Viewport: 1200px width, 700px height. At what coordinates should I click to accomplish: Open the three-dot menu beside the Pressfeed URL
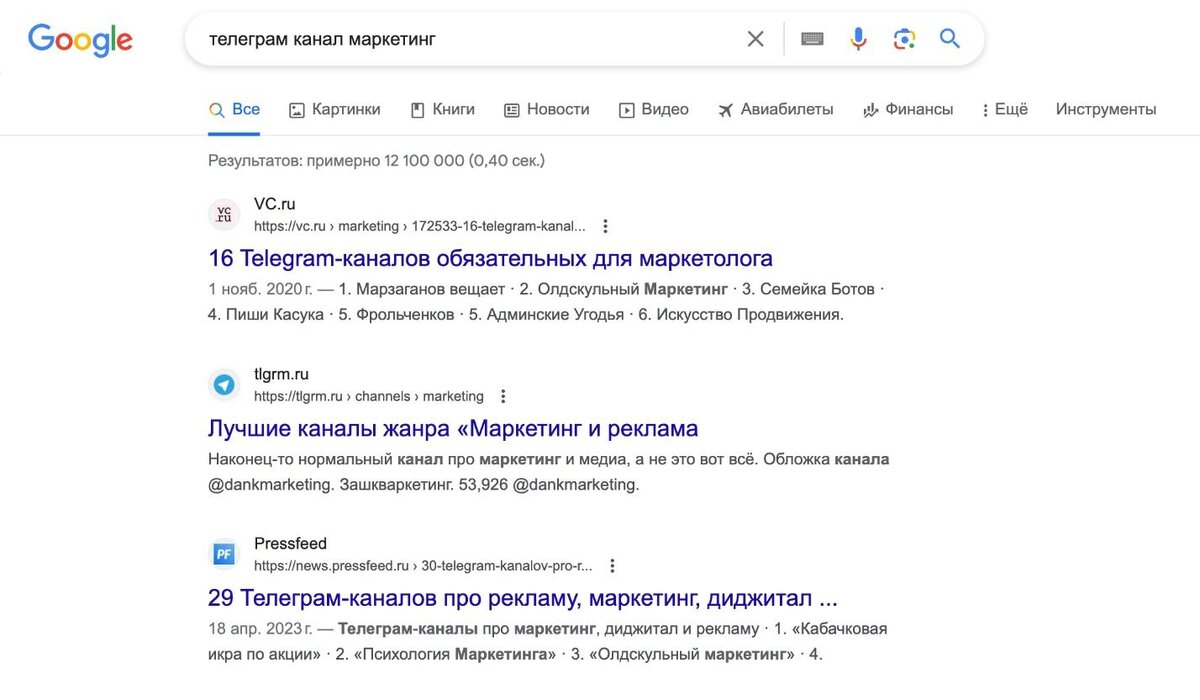[x=612, y=566]
